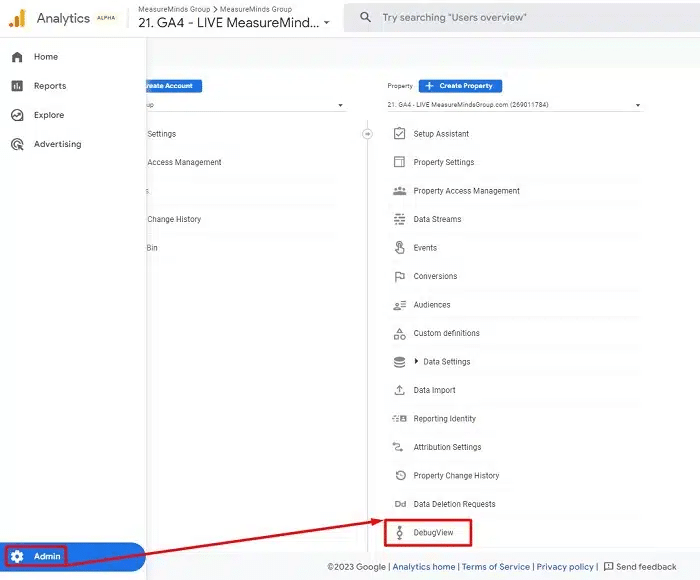Screen dimensions: 700x580
Task: Expand the Data Settings submenu
Action: pos(417,362)
